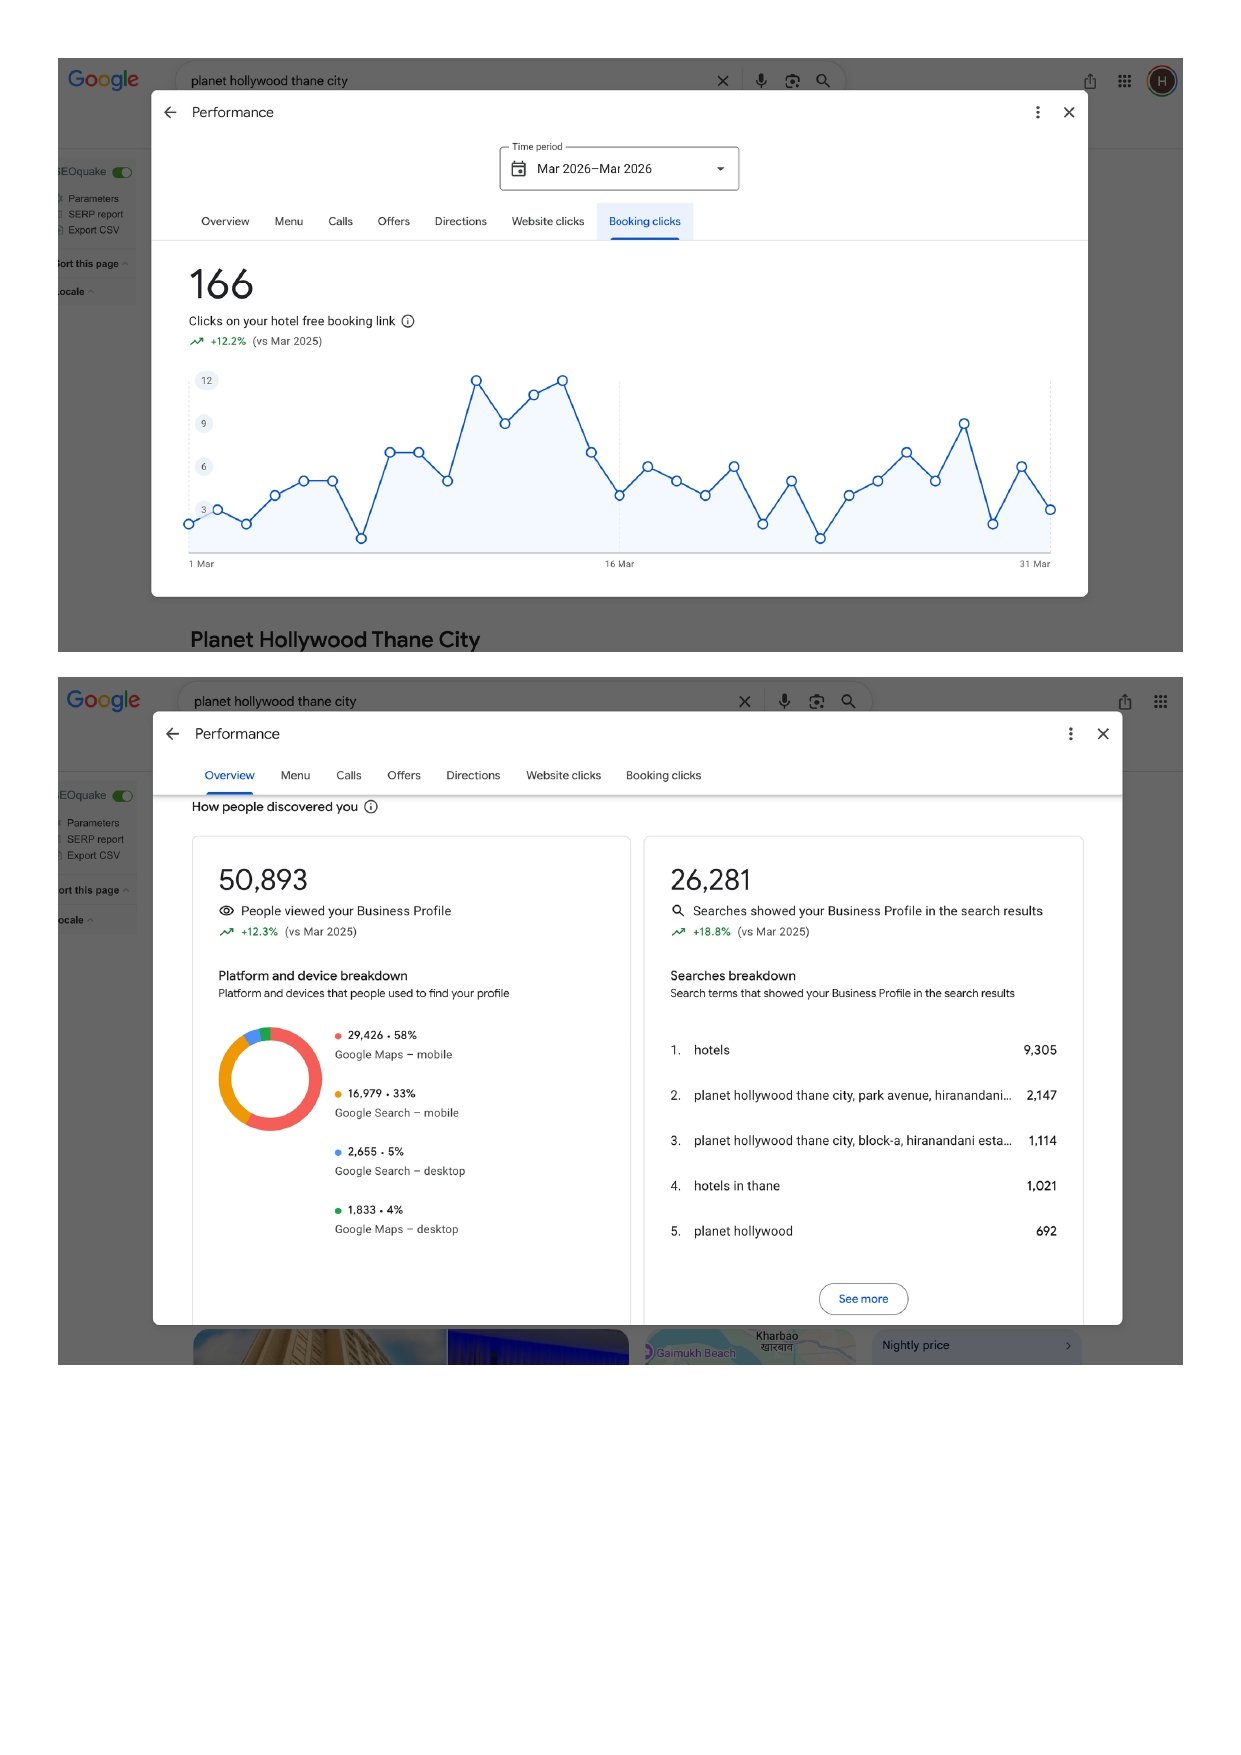Click info icon beside How people discovered you
Image resolution: width=1241 pixels, height=1755 pixels.
pyautogui.click(x=371, y=807)
